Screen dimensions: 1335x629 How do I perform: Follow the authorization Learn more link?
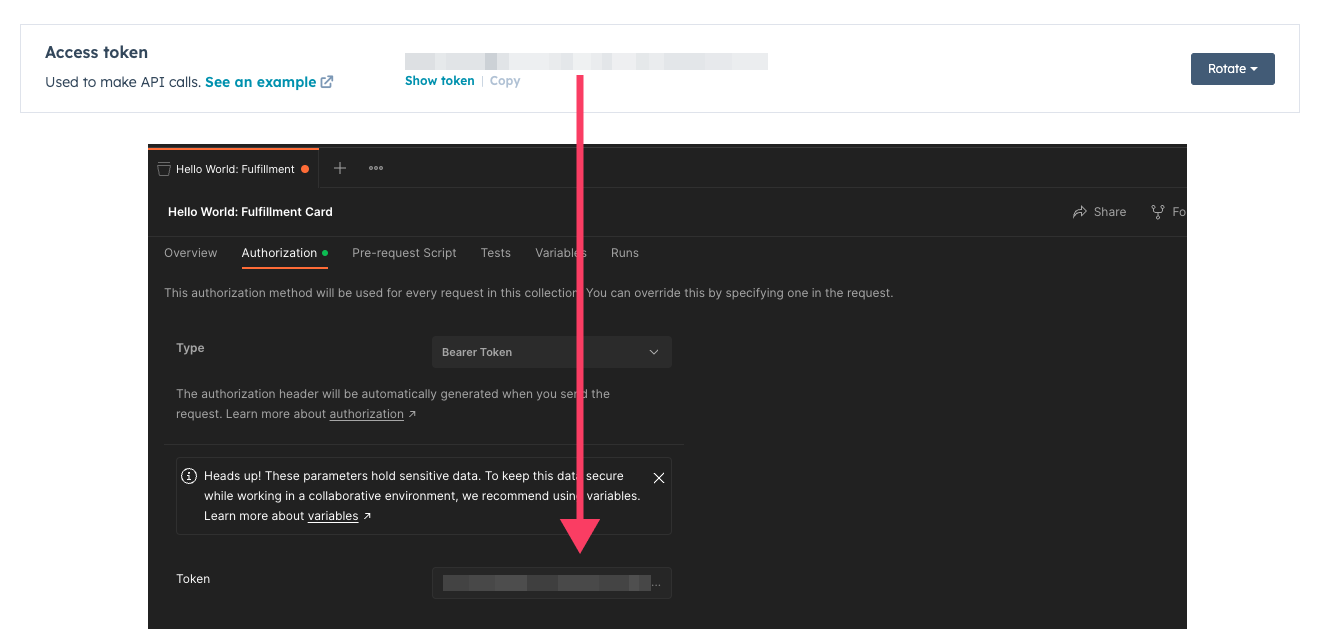tap(366, 414)
